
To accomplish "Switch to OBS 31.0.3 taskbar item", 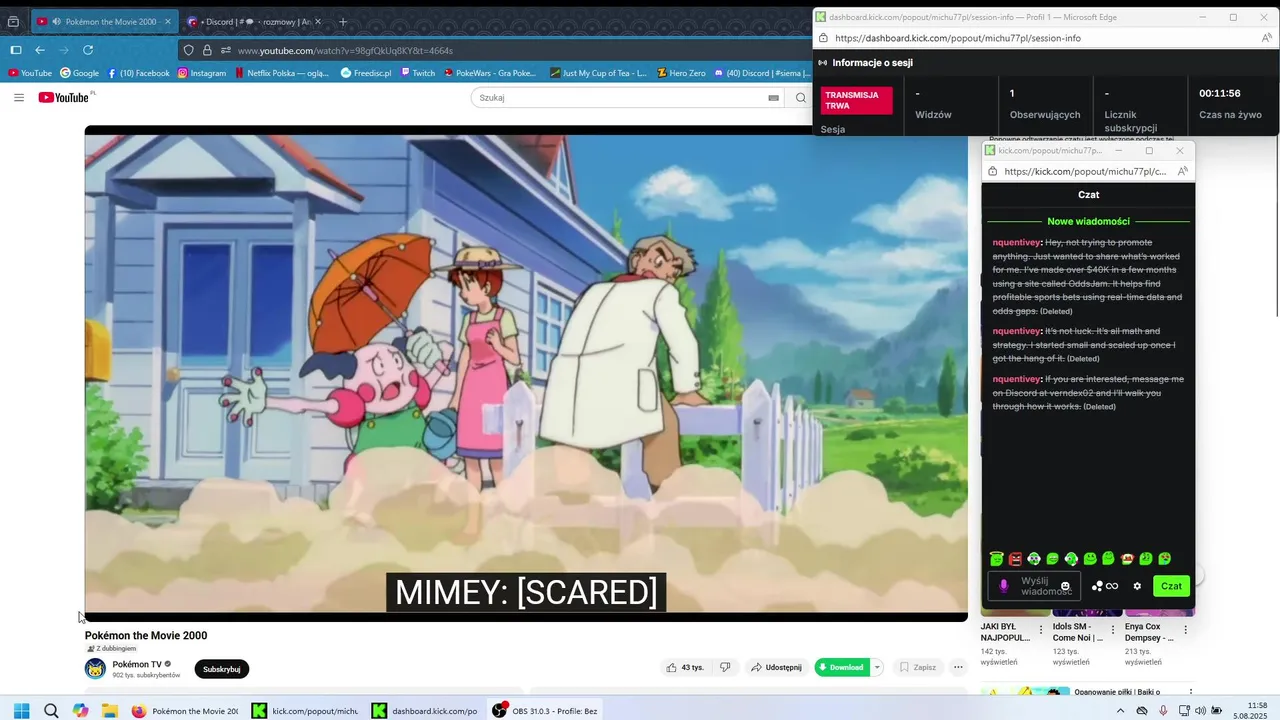I will point(546,711).
